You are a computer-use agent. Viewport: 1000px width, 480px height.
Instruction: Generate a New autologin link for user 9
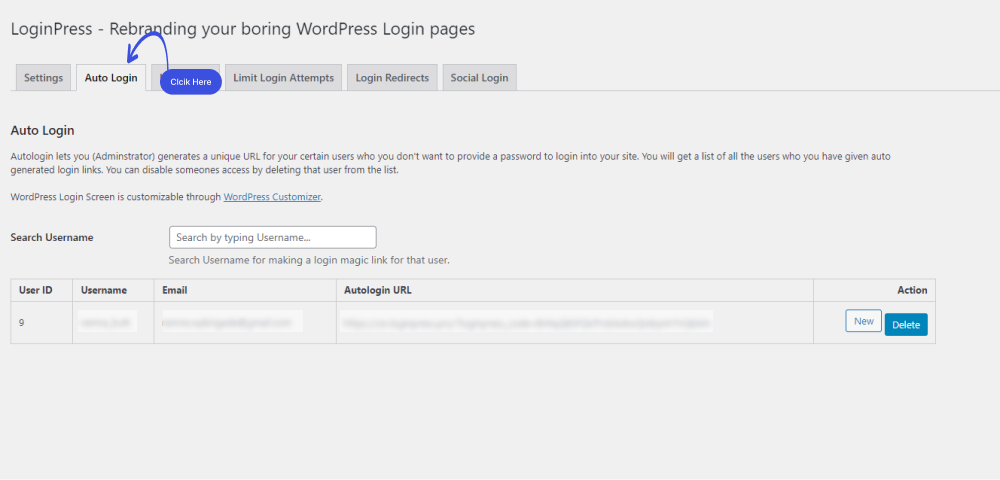864,321
